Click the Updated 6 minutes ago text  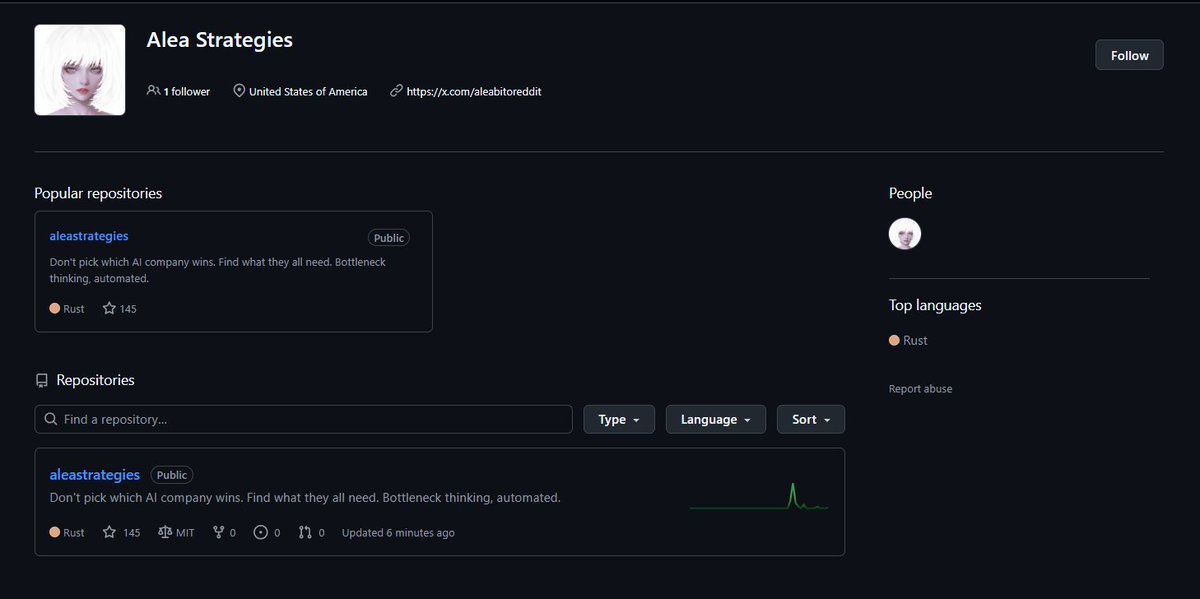click(398, 533)
